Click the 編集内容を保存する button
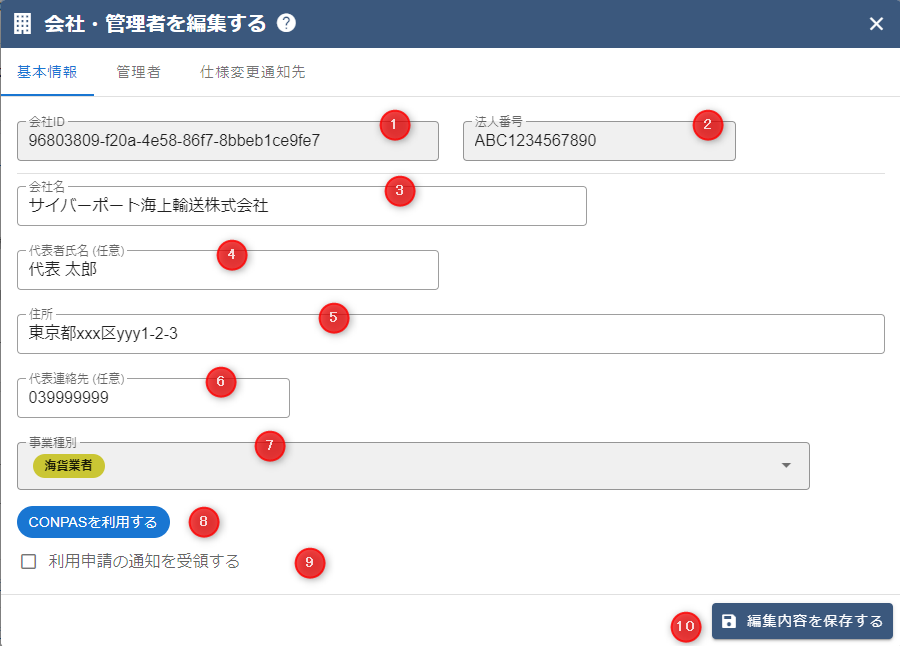This screenshot has width=900, height=646. 802,621
